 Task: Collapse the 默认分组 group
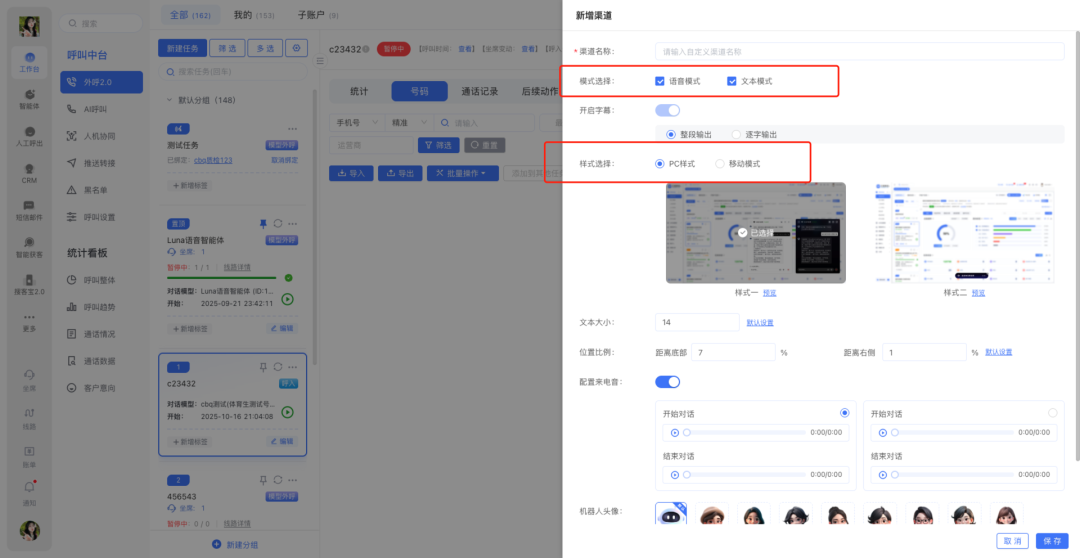tap(170, 100)
